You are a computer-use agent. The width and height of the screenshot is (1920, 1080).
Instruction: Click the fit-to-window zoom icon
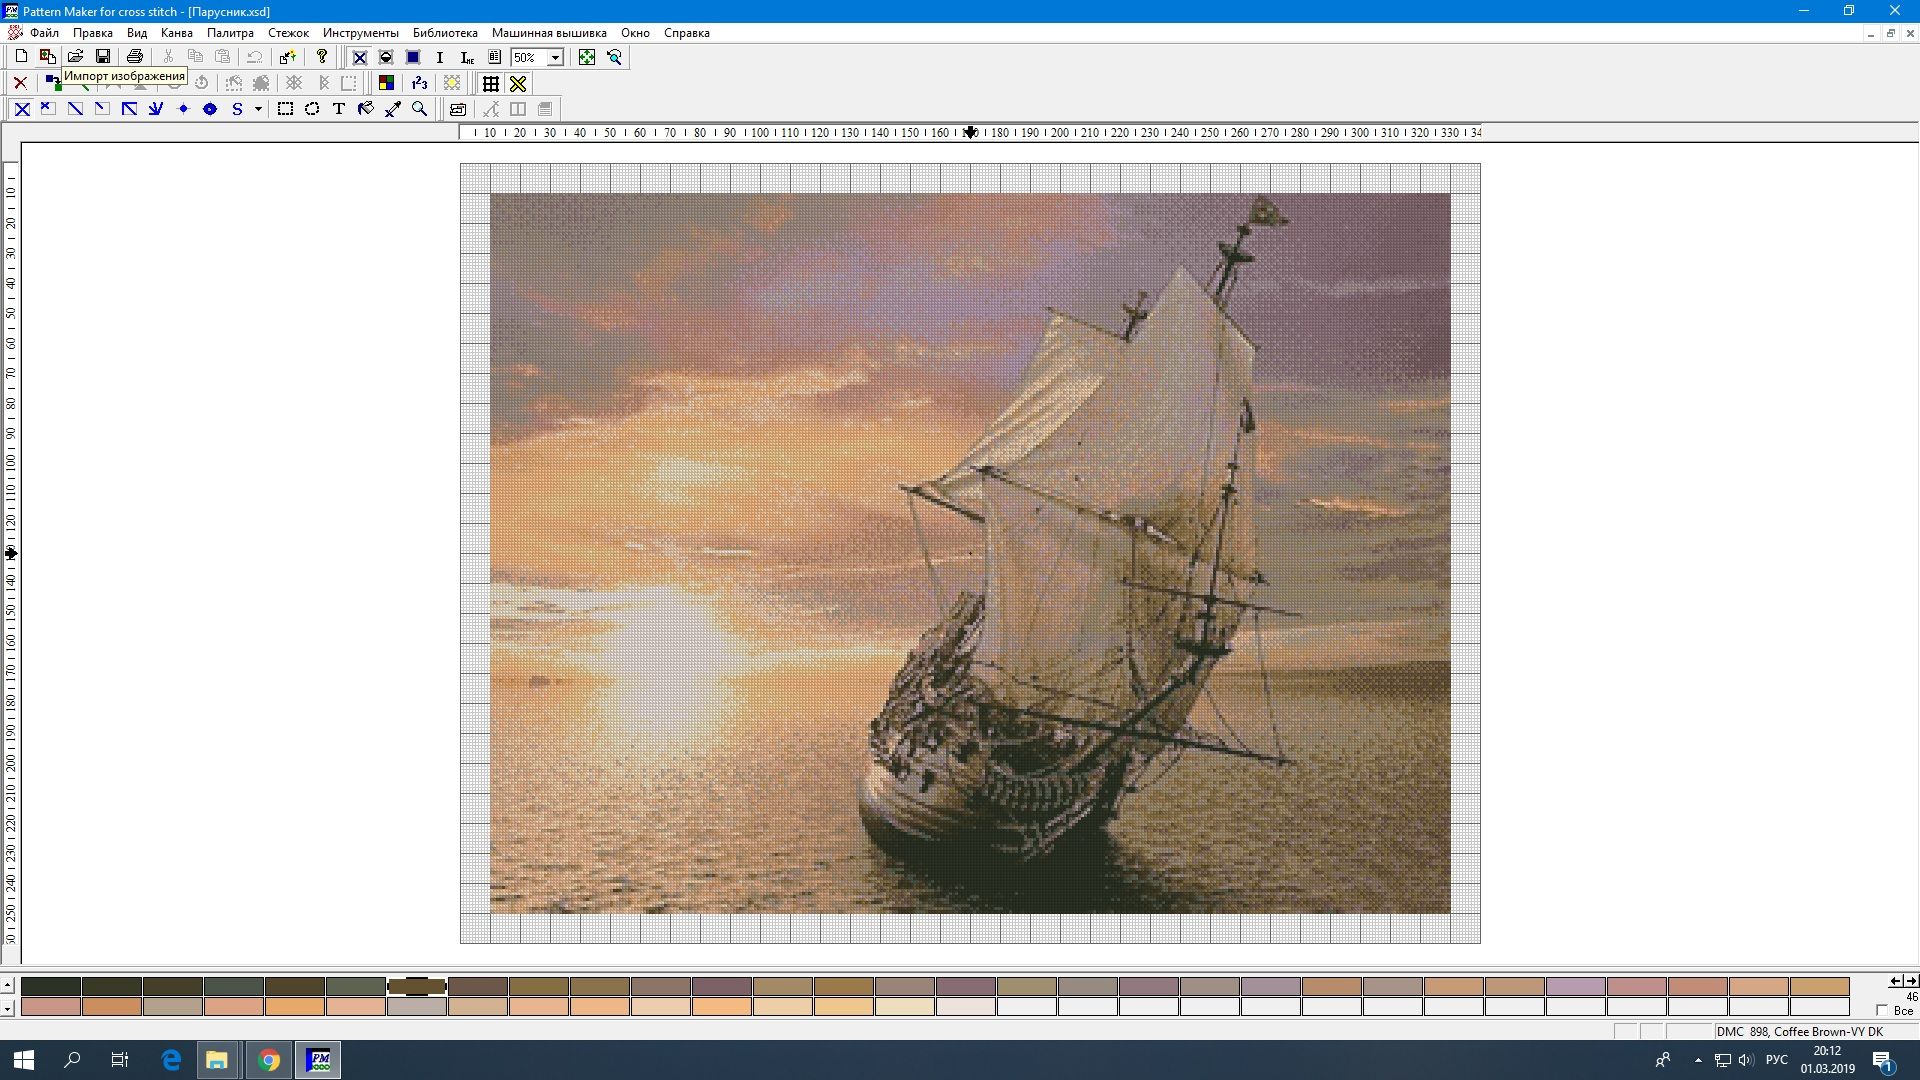[587, 57]
